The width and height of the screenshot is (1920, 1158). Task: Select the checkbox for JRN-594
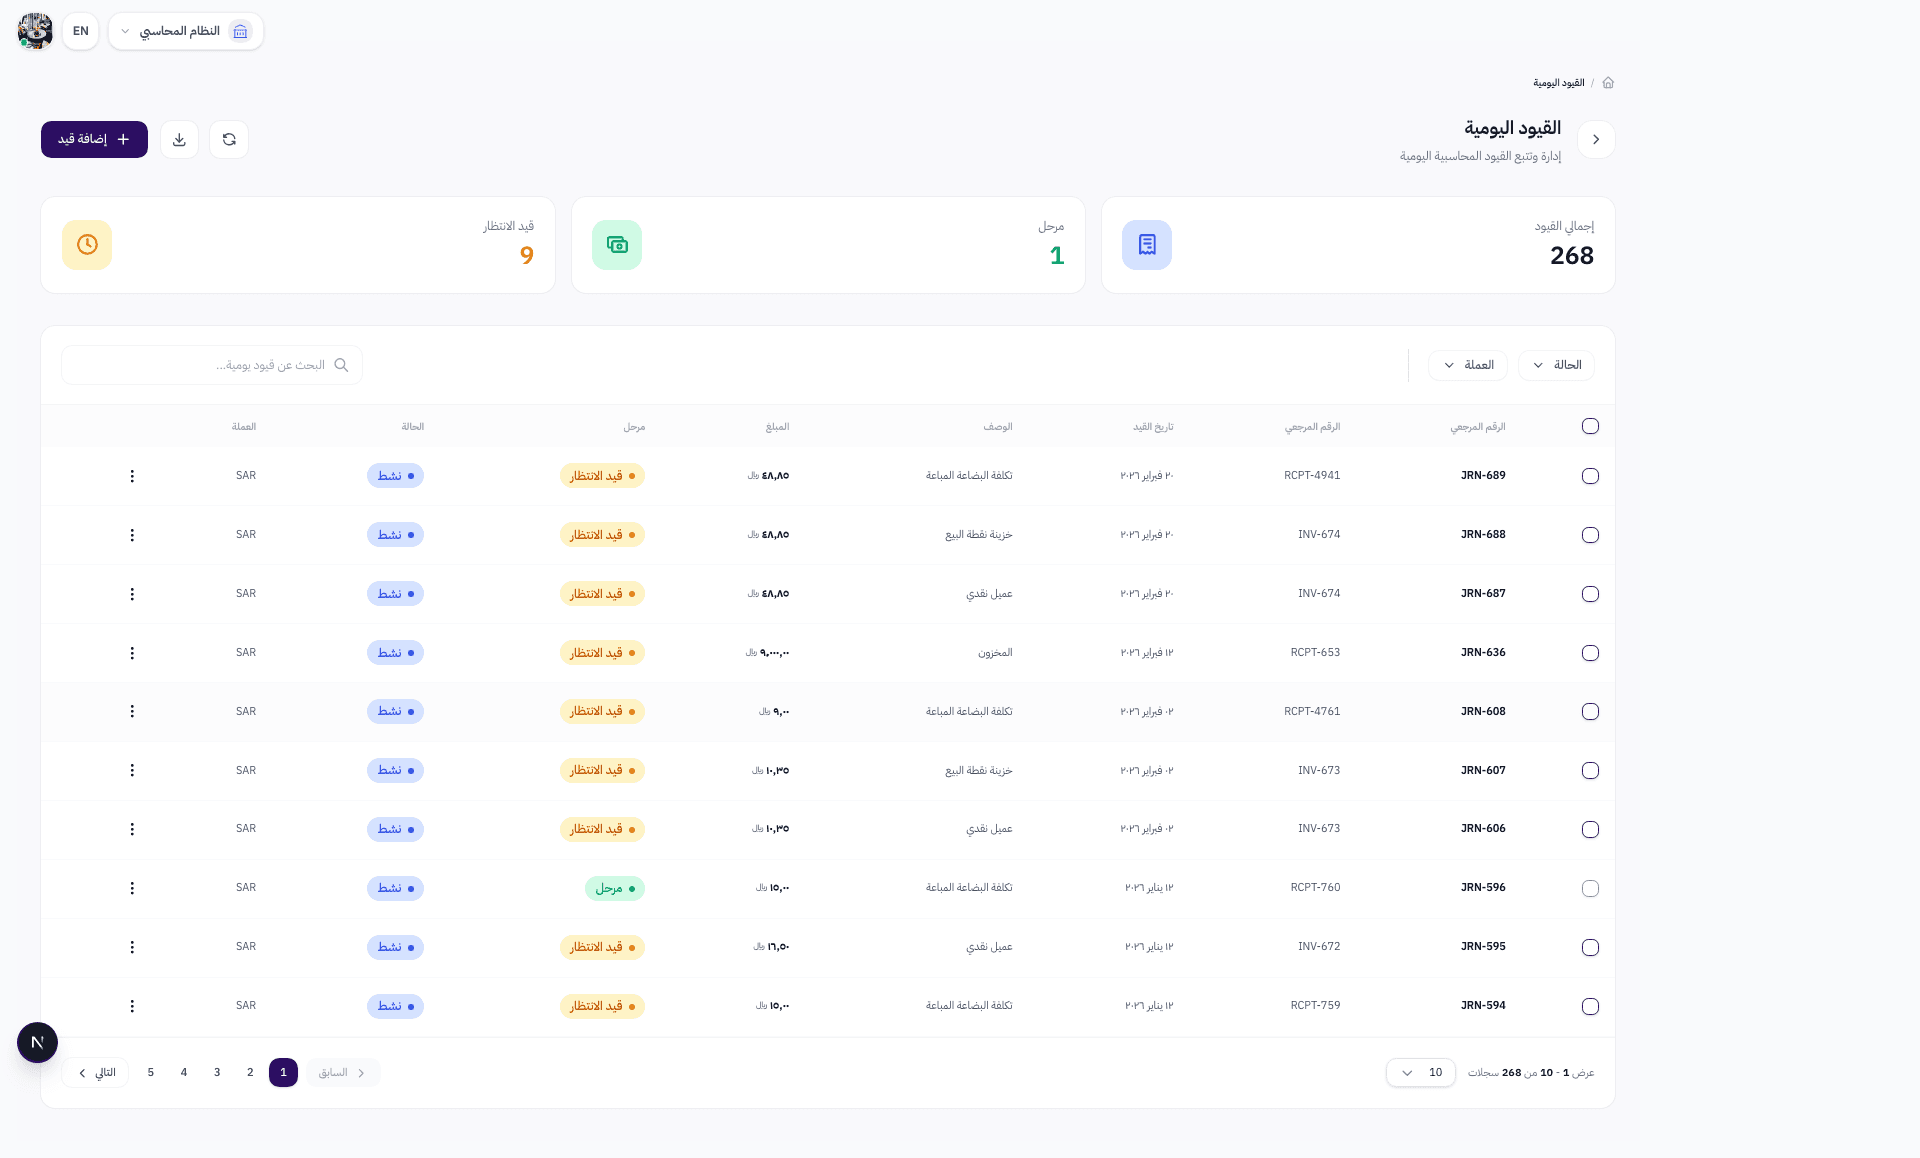pyautogui.click(x=1590, y=1006)
